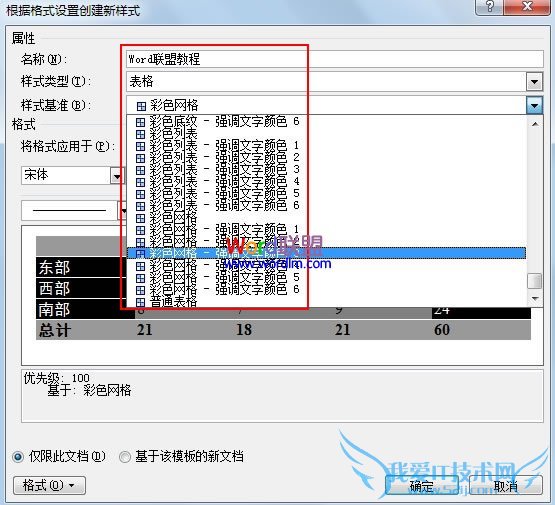Click the list scrollbar down arrow
Screen dimensions: 555x505
tap(535, 299)
